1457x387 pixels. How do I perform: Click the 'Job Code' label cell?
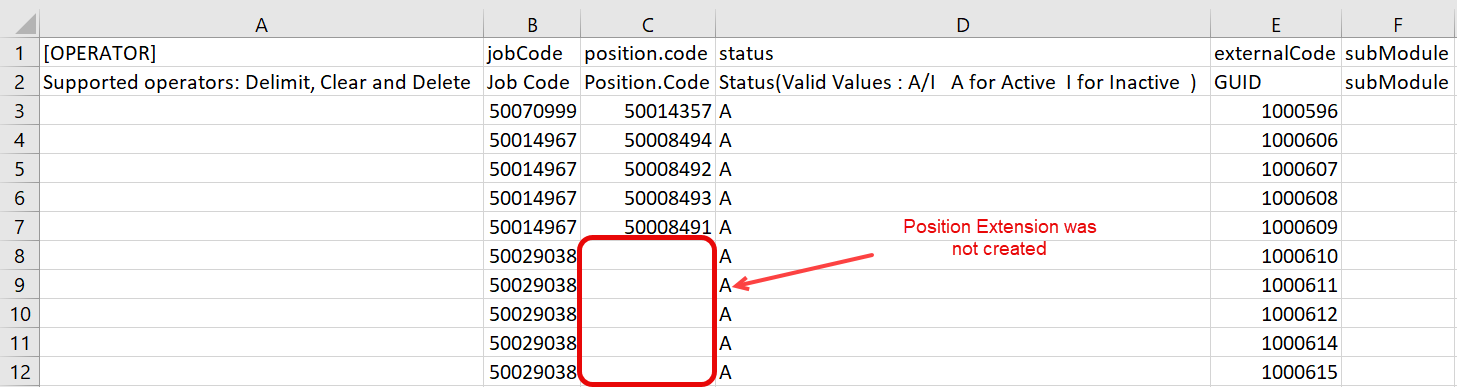coord(532,83)
